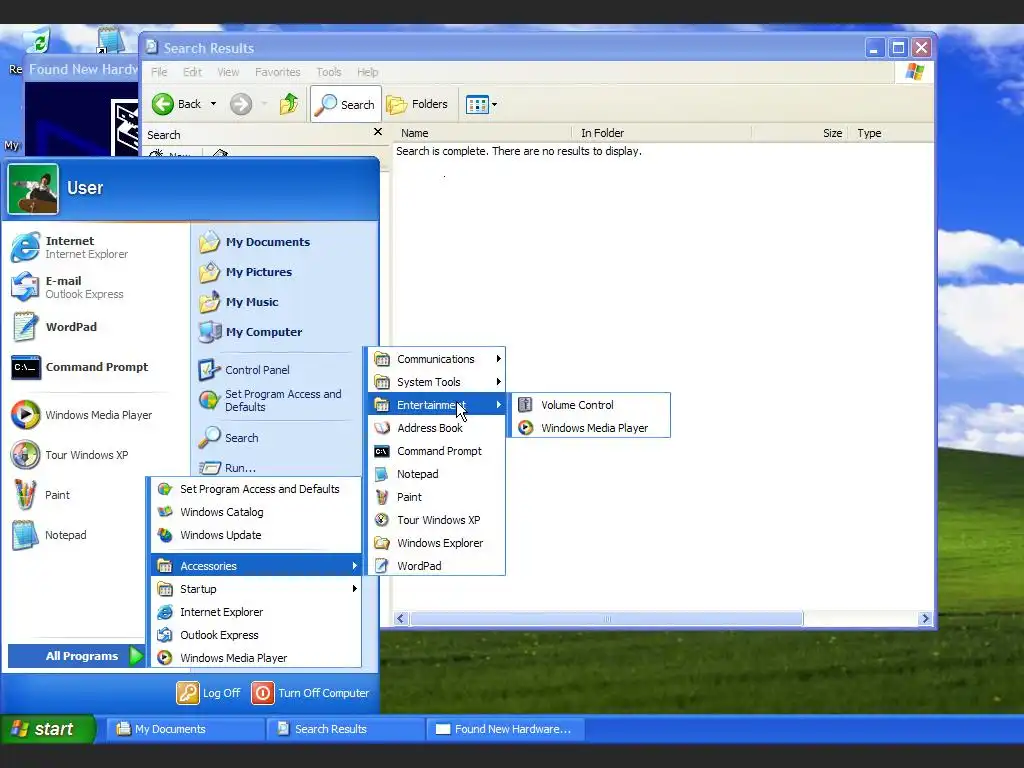Open Windows Catalog in All Programs
Image resolution: width=1024 pixels, height=768 pixels.
pos(256,512)
